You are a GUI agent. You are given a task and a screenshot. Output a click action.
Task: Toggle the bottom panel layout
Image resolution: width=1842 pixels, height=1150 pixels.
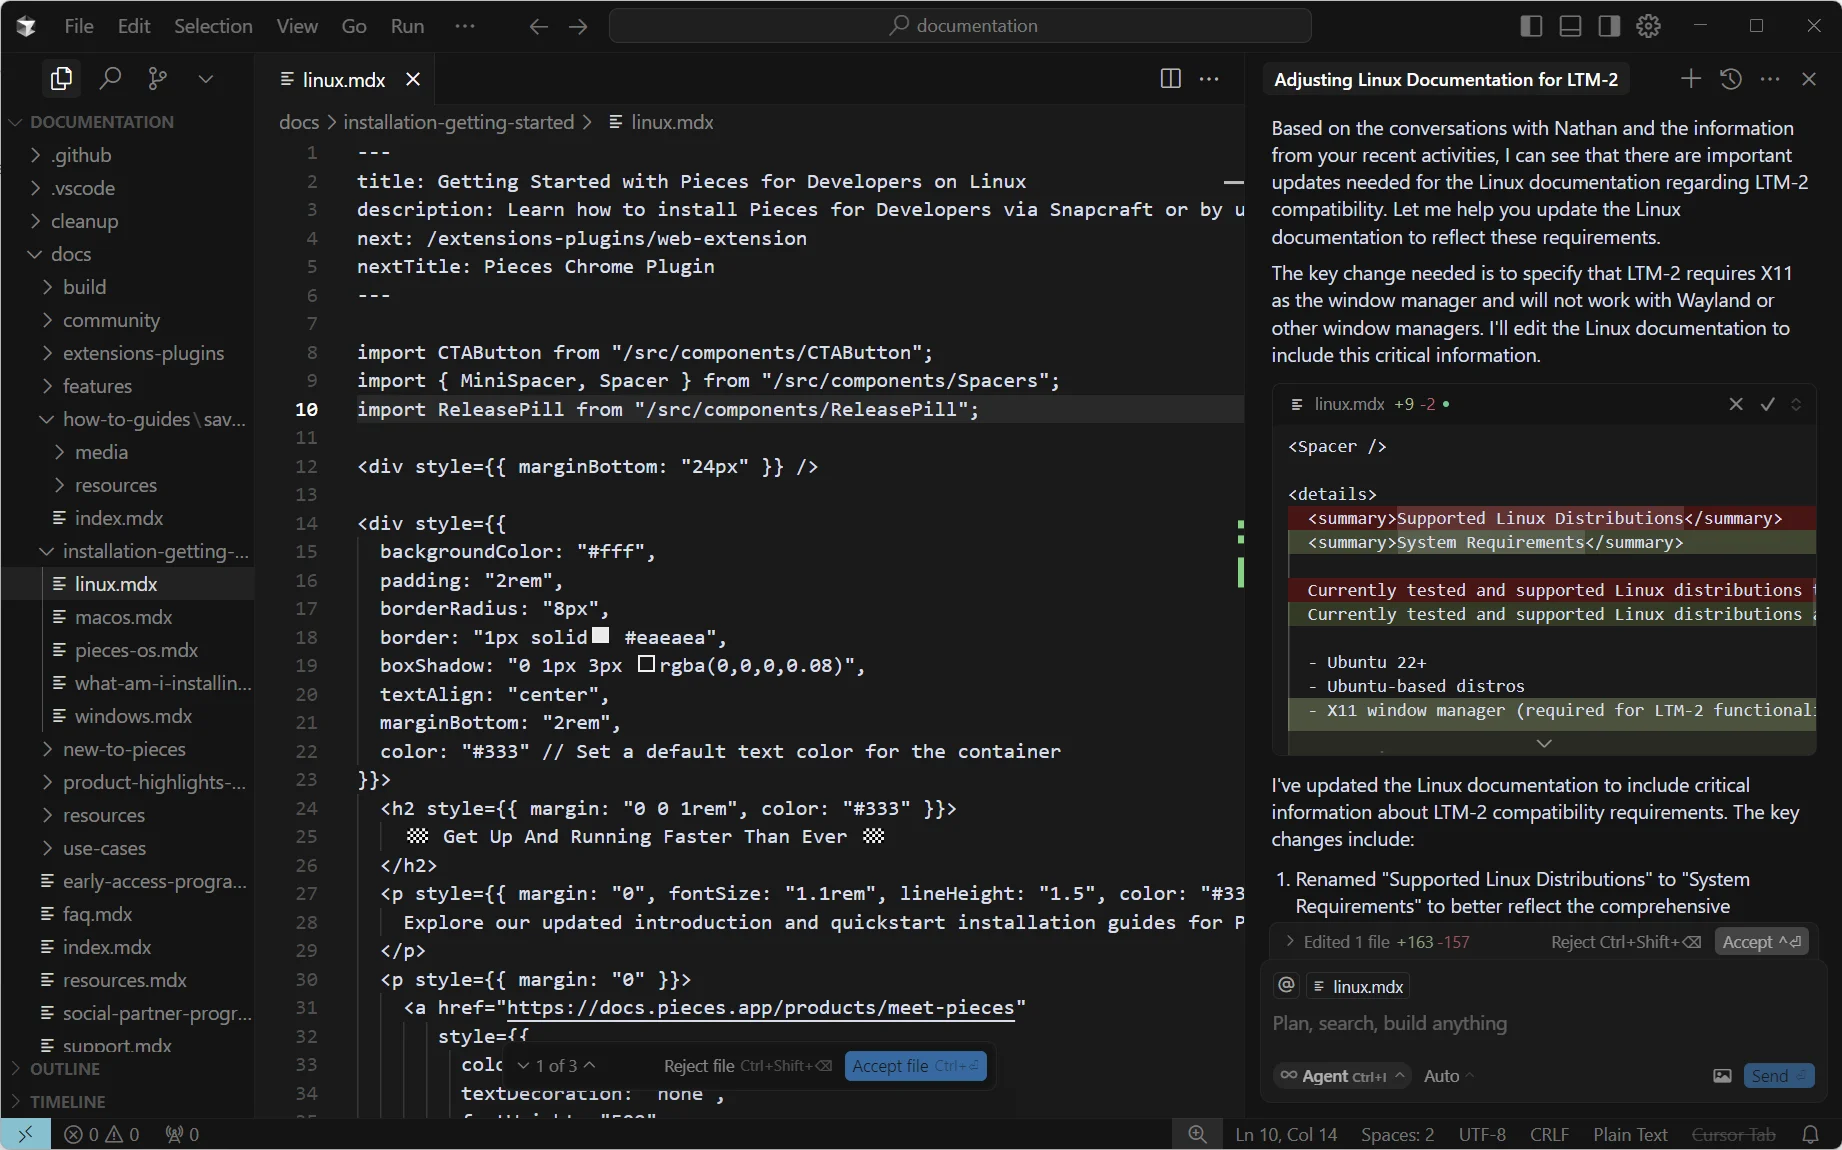1570,26
